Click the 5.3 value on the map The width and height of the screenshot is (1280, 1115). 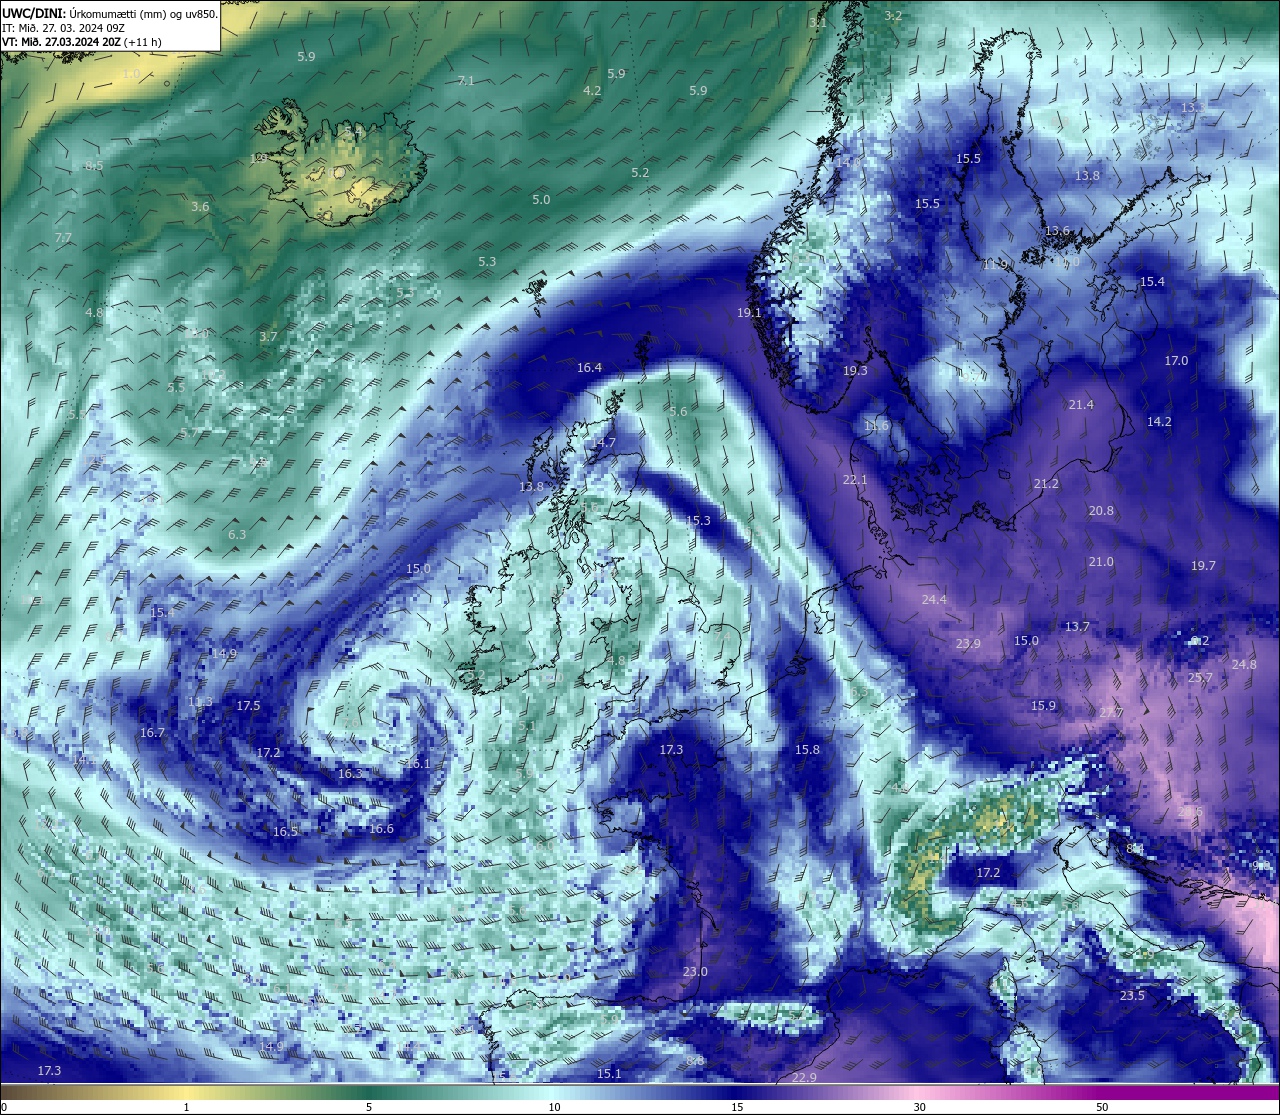coord(487,262)
